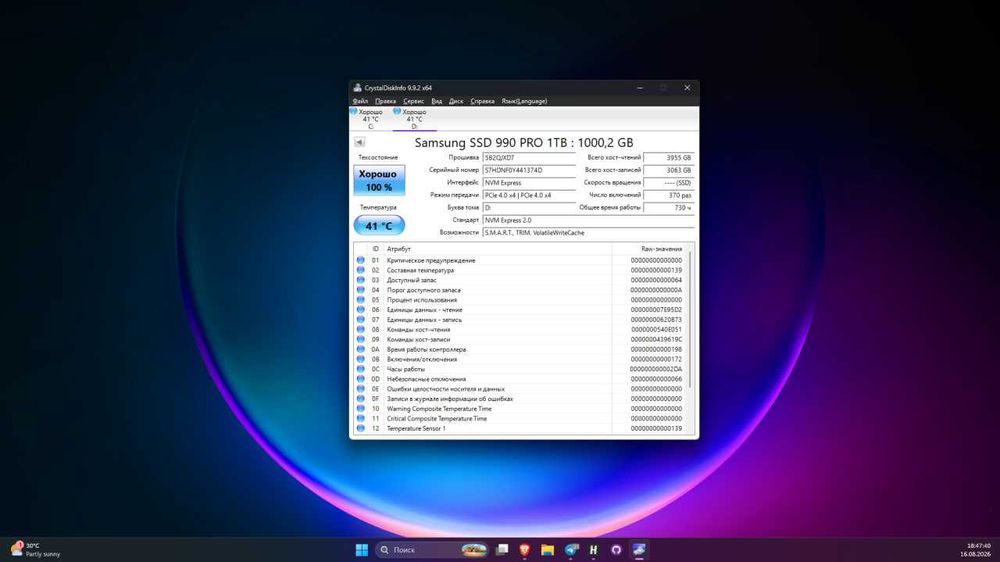The height and width of the screenshot is (562, 1000).
Task: Select Время работы контроллера attribute text
Action: (426, 349)
